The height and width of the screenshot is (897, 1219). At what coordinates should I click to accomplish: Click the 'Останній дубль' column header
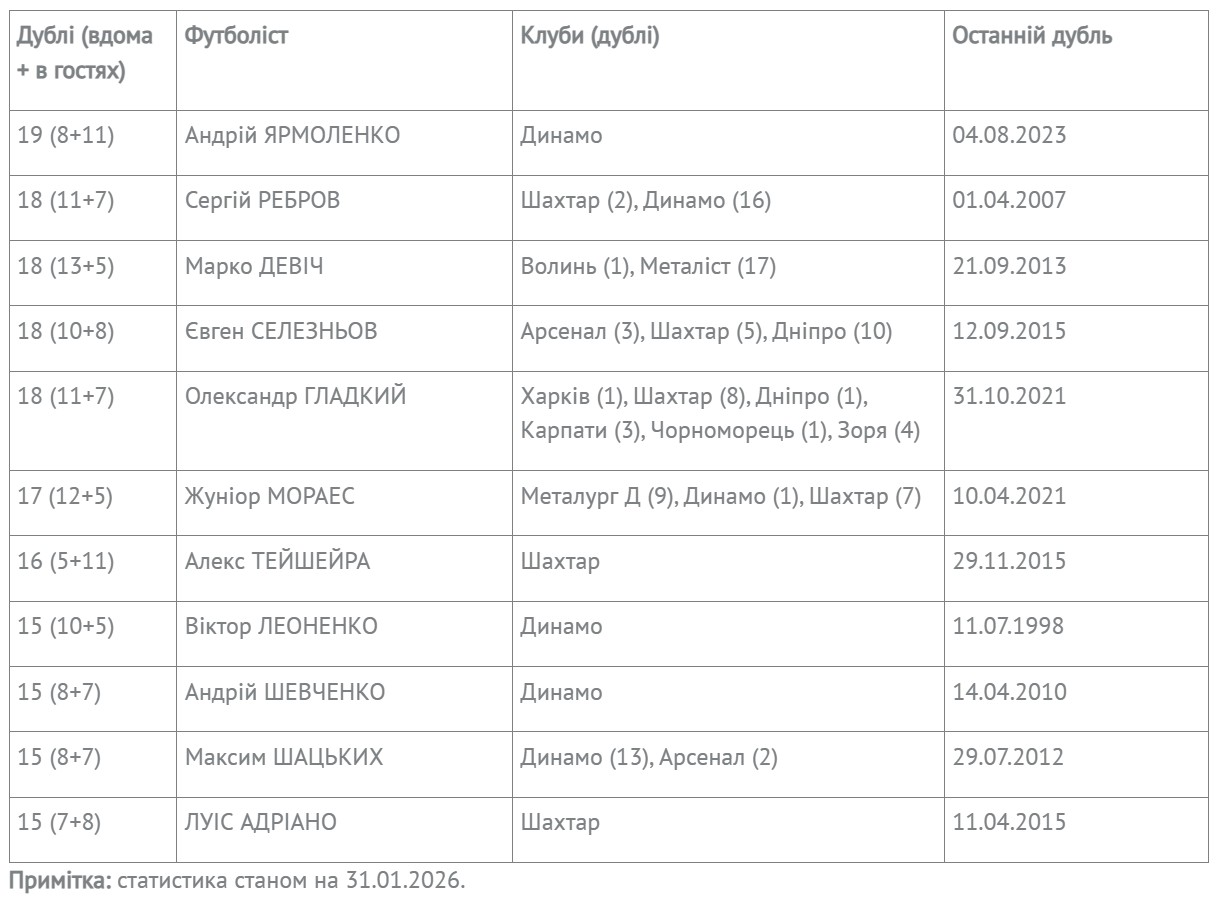(1032, 36)
